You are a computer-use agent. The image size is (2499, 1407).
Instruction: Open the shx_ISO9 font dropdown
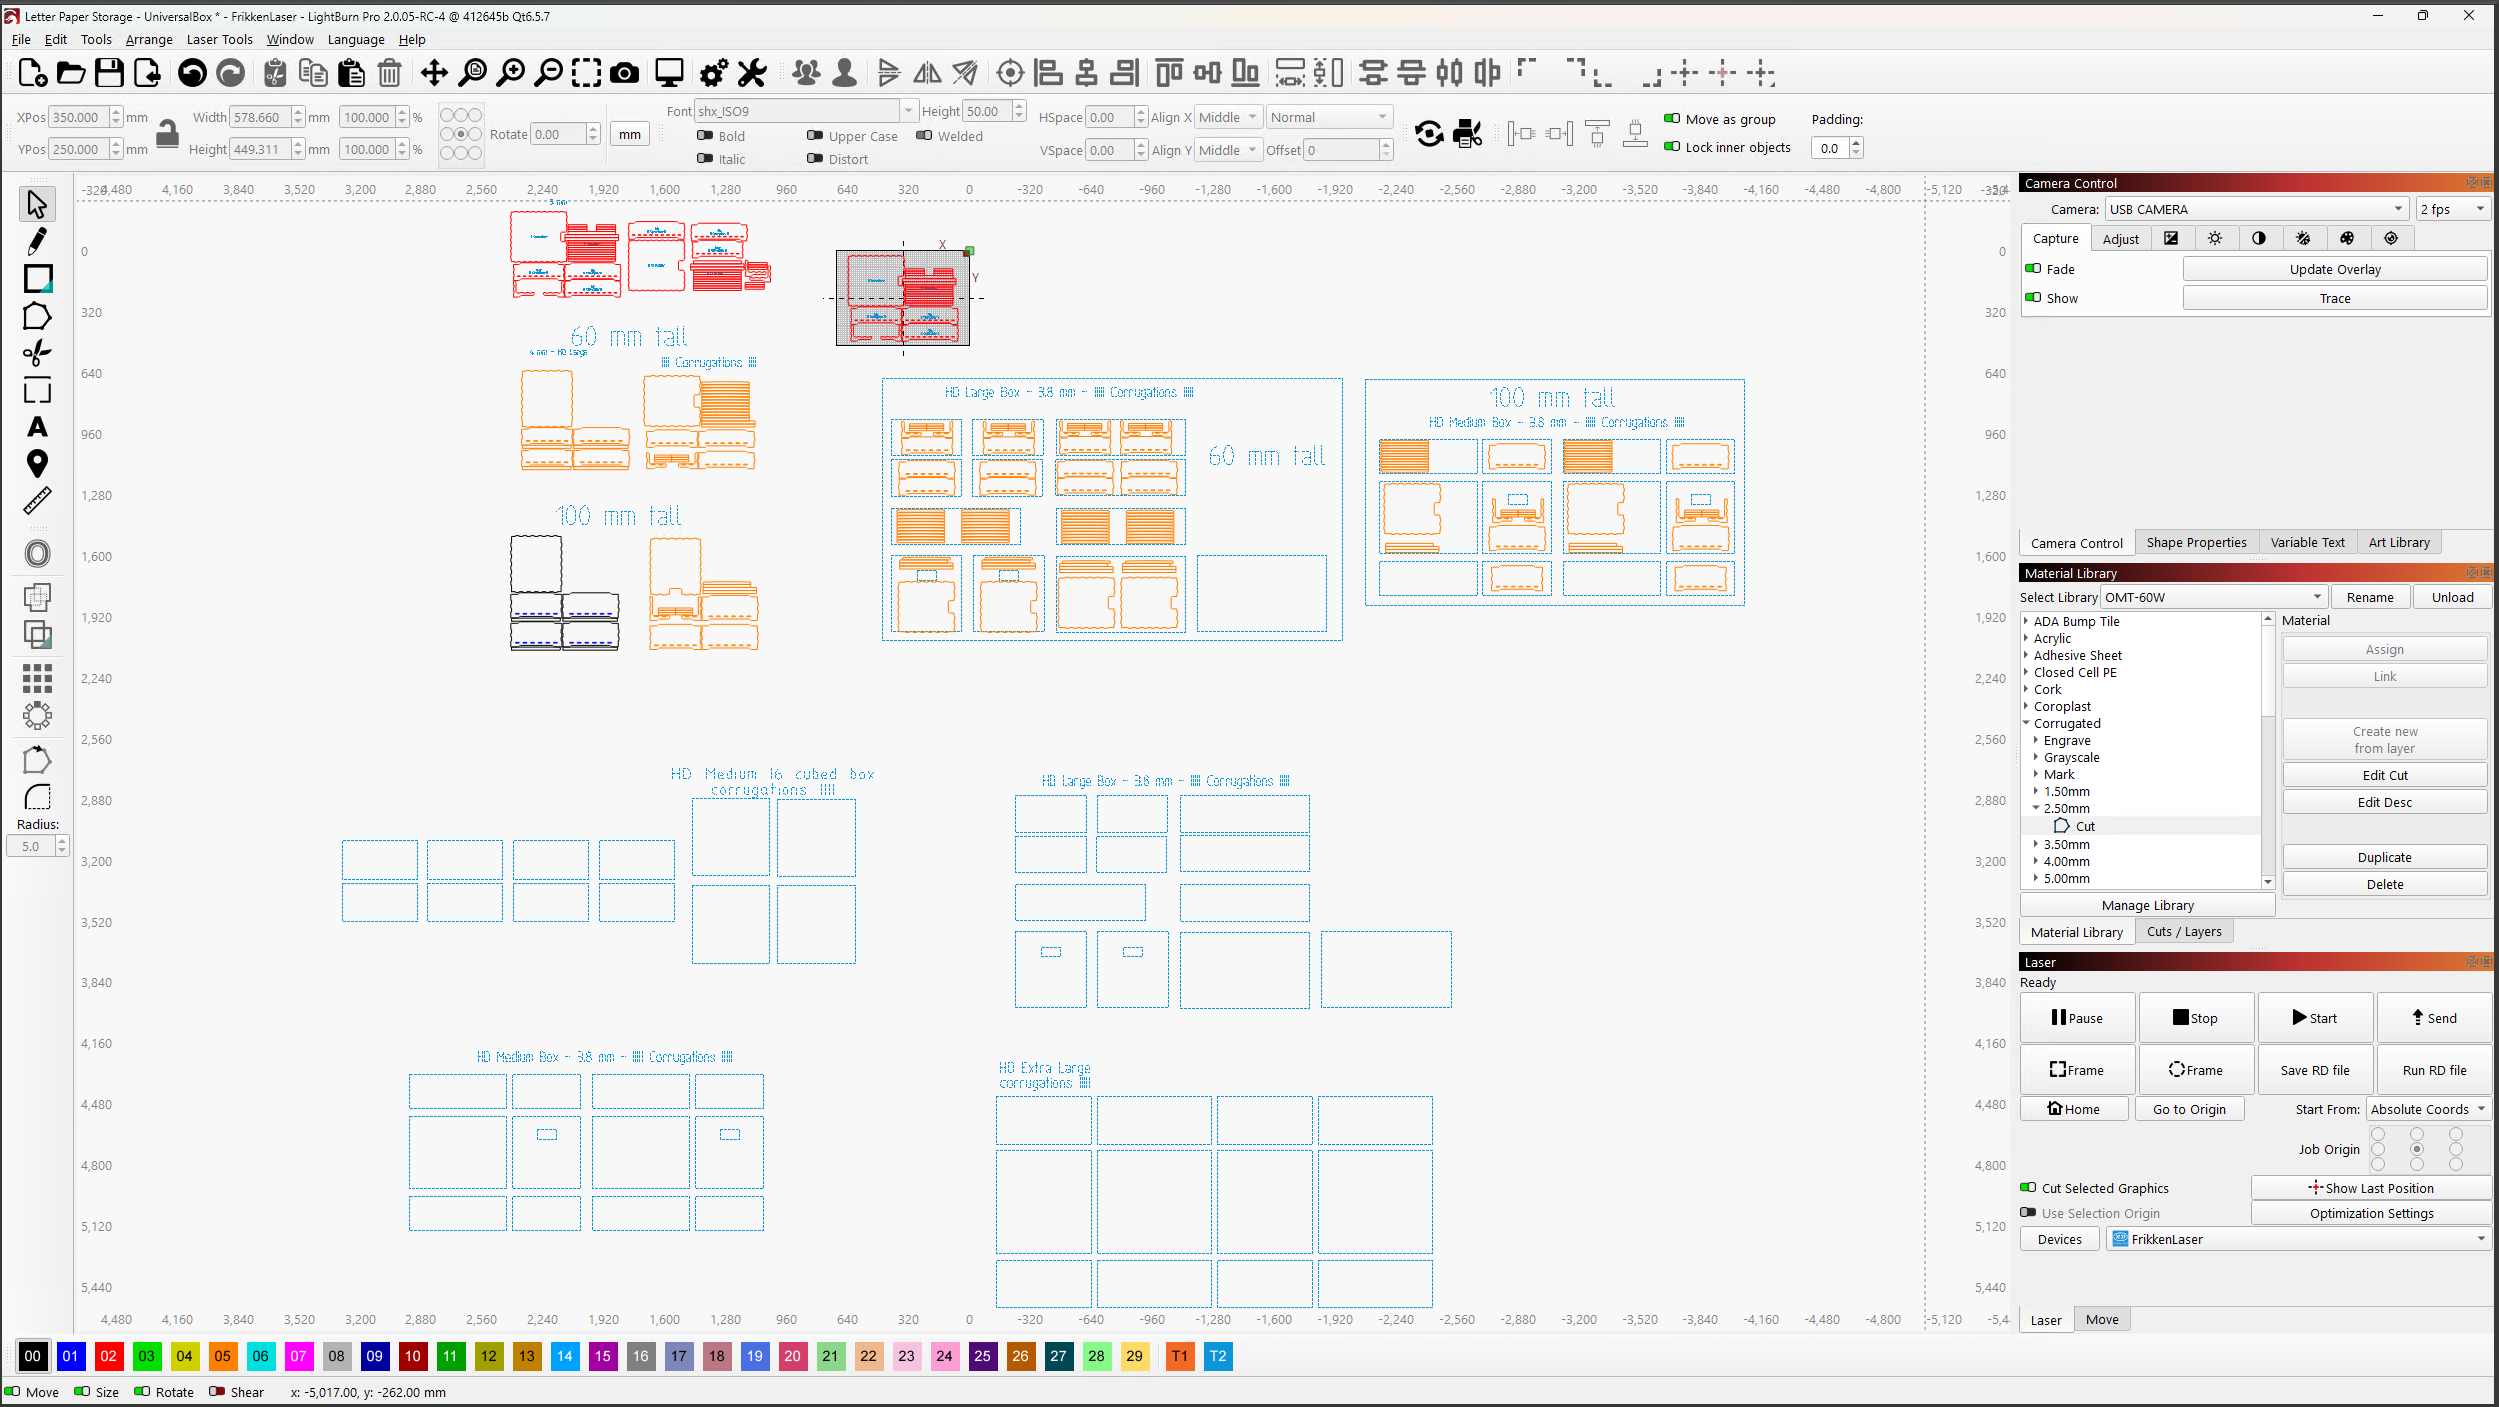click(906, 110)
